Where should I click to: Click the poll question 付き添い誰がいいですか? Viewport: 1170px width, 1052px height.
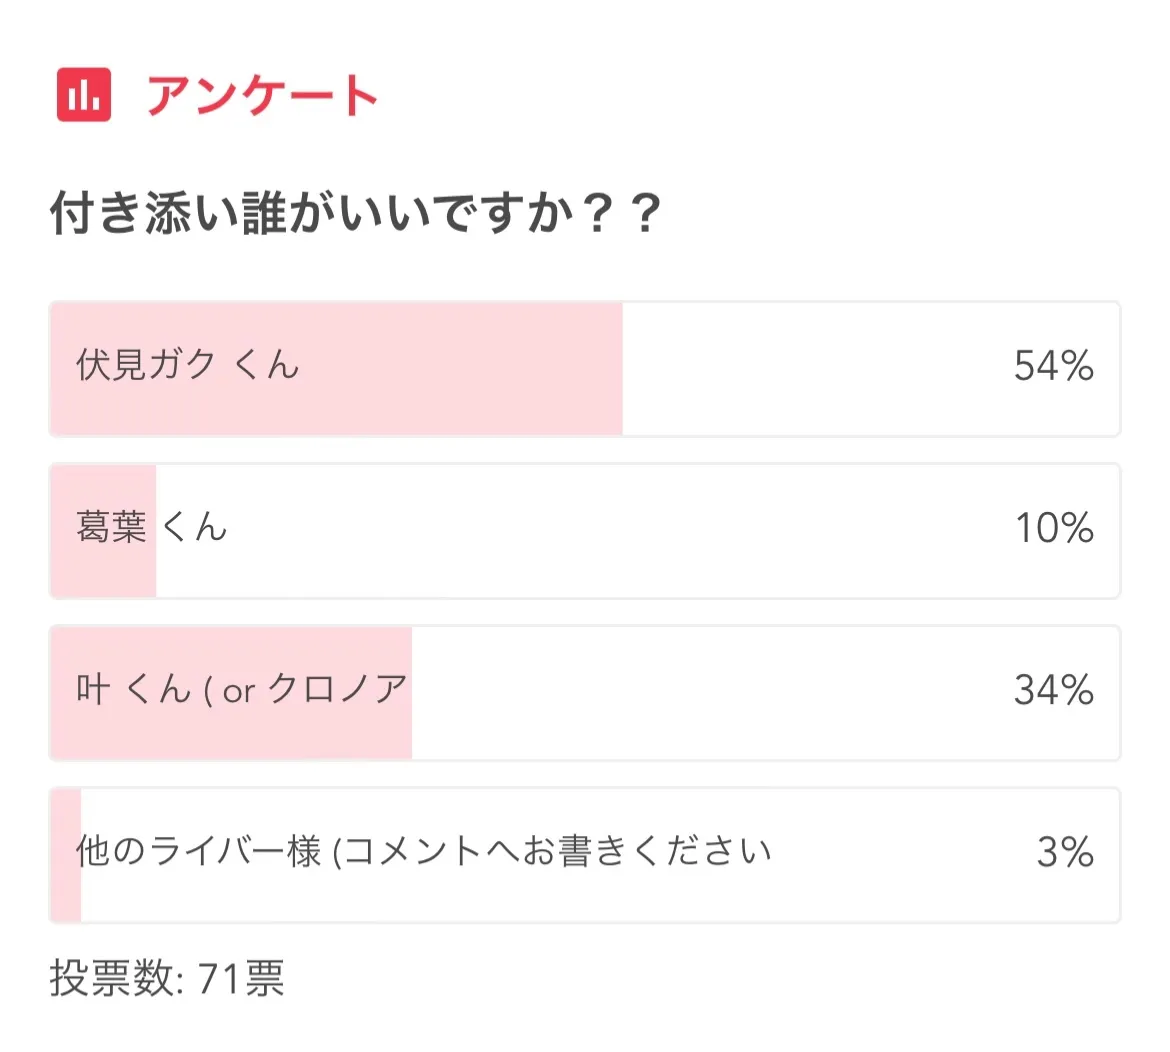coord(355,213)
